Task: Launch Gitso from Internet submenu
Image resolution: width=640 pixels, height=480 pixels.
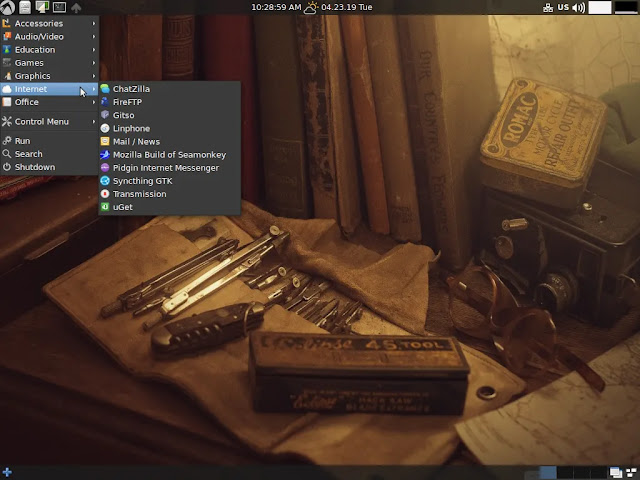Action: coord(169,115)
